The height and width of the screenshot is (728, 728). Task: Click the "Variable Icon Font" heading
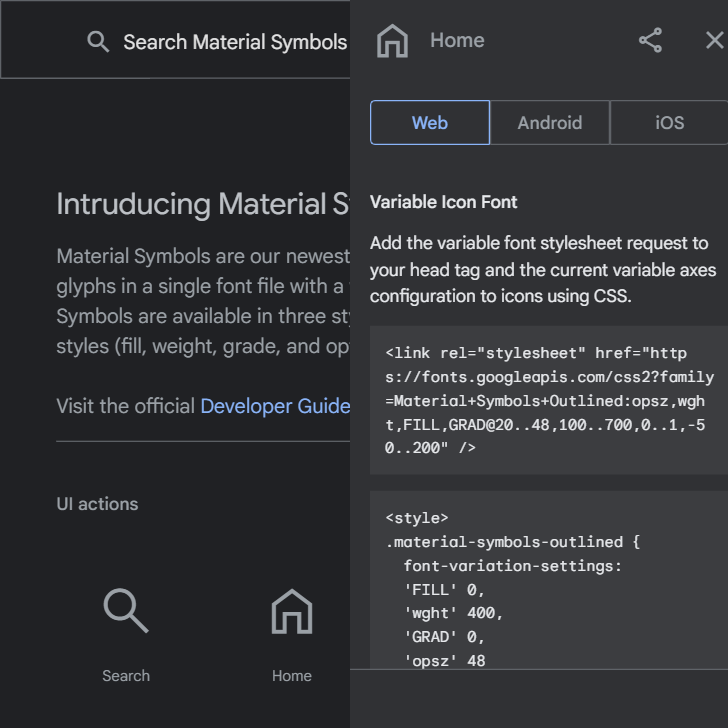point(444,202)
